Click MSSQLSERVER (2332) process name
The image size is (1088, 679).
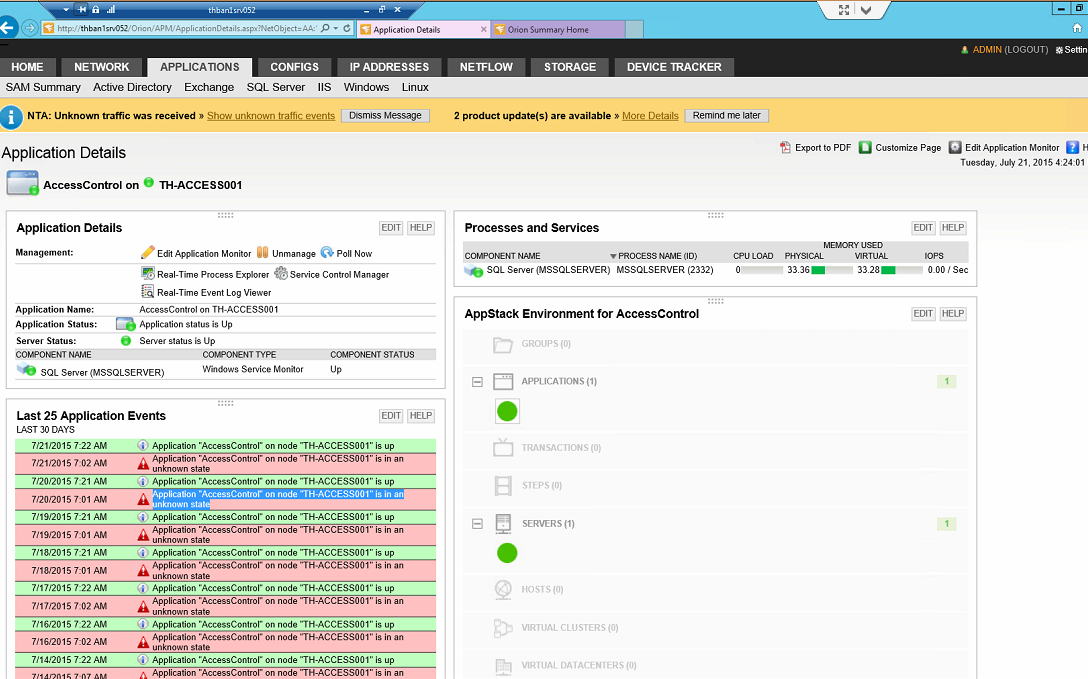pyautogui.click(x=665, y=270)
